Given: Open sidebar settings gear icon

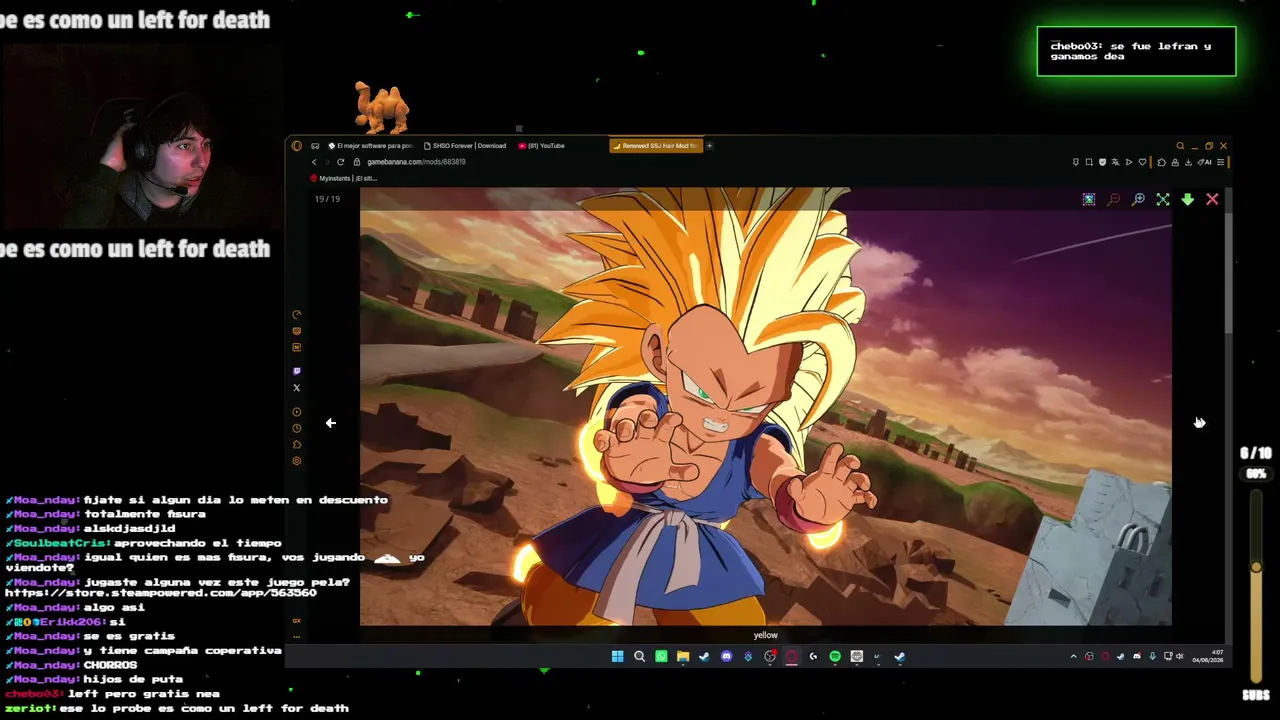Looking at the screenshot, I should tap(296, 461).
